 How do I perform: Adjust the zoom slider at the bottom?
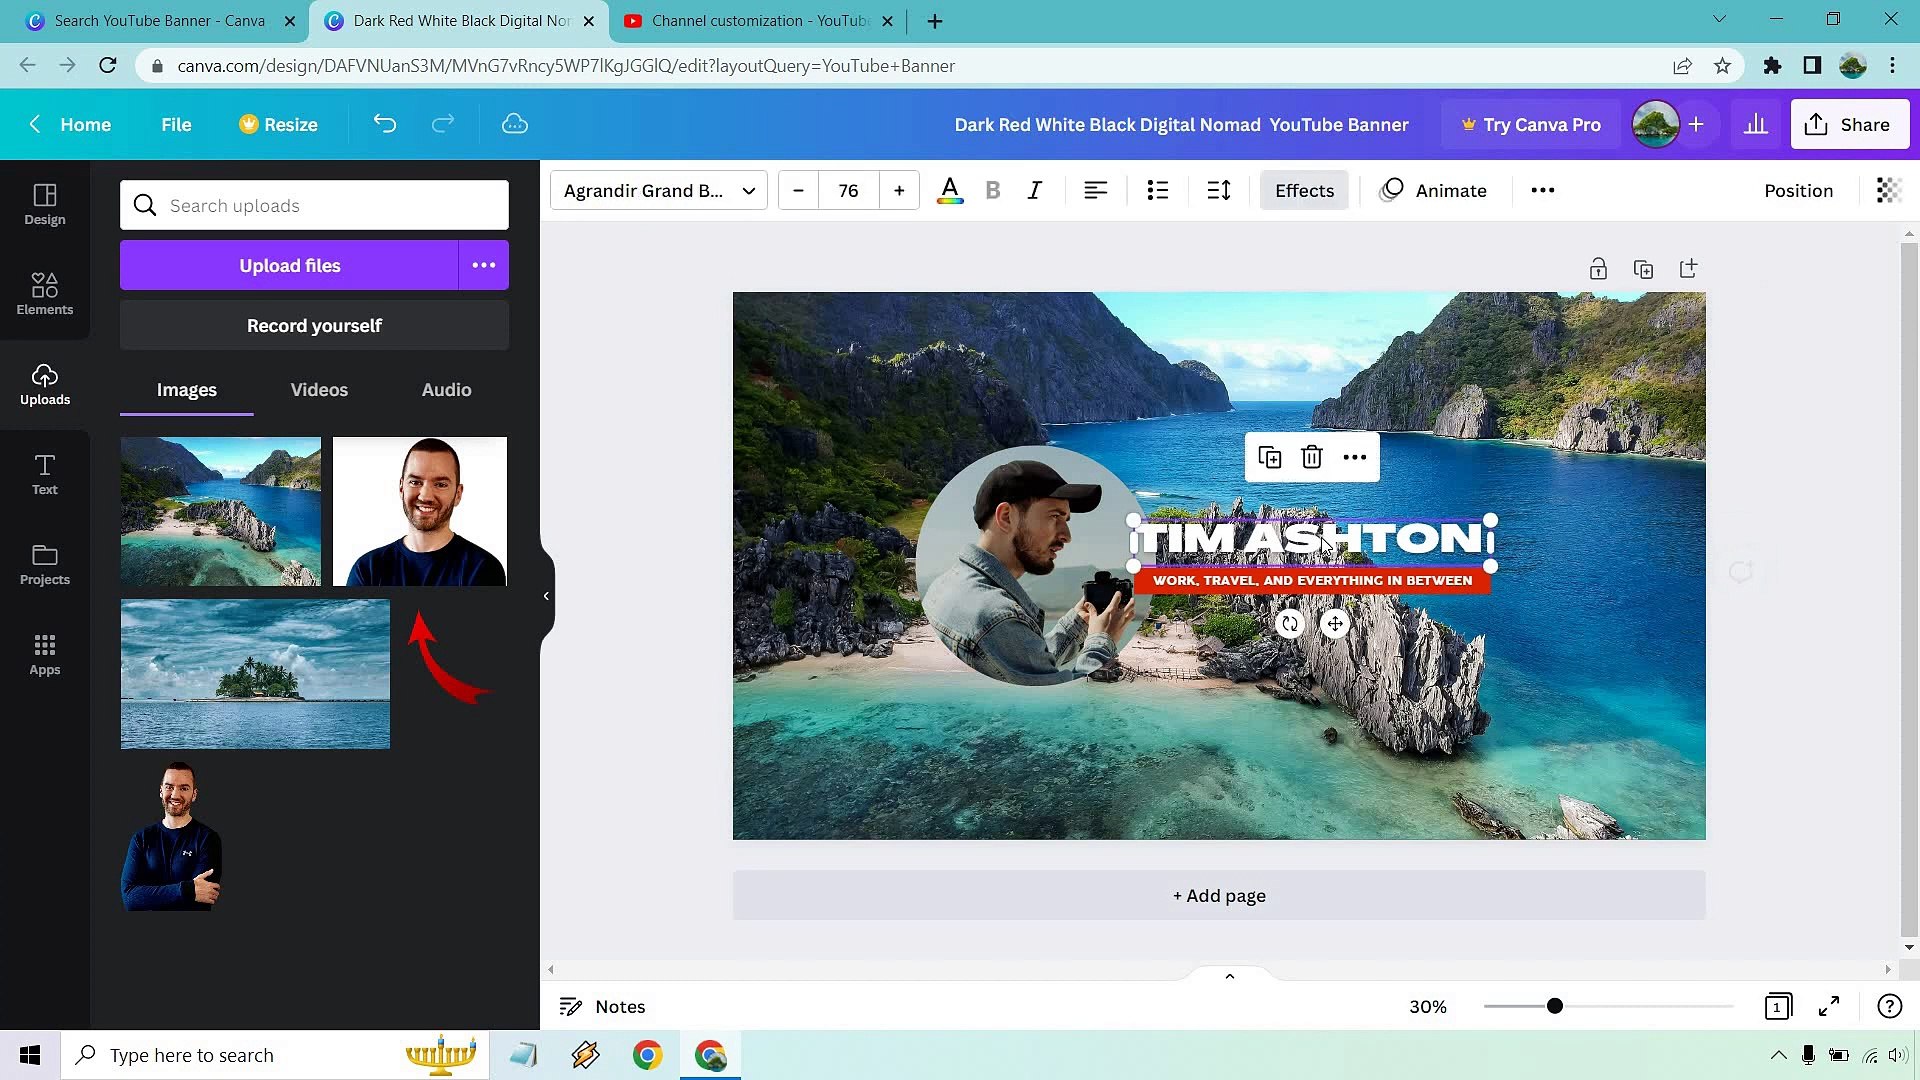click(1554, 1006)
